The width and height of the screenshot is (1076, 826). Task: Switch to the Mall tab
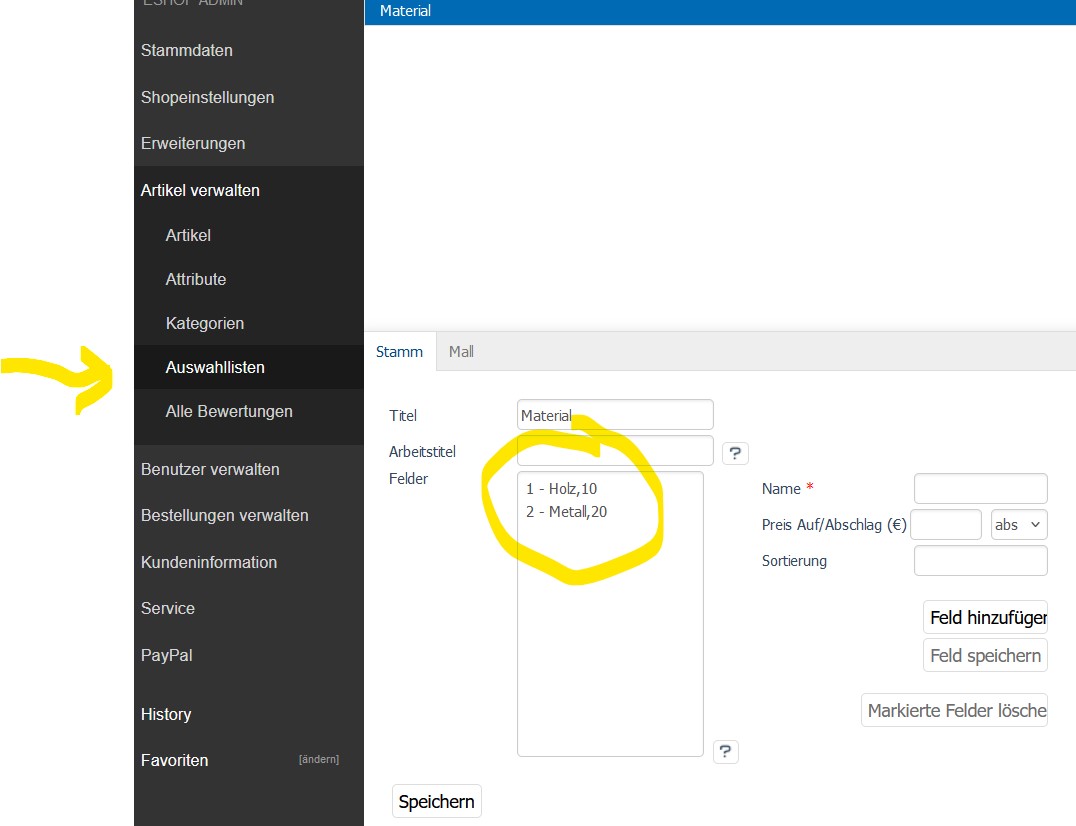tap(461, 352)
